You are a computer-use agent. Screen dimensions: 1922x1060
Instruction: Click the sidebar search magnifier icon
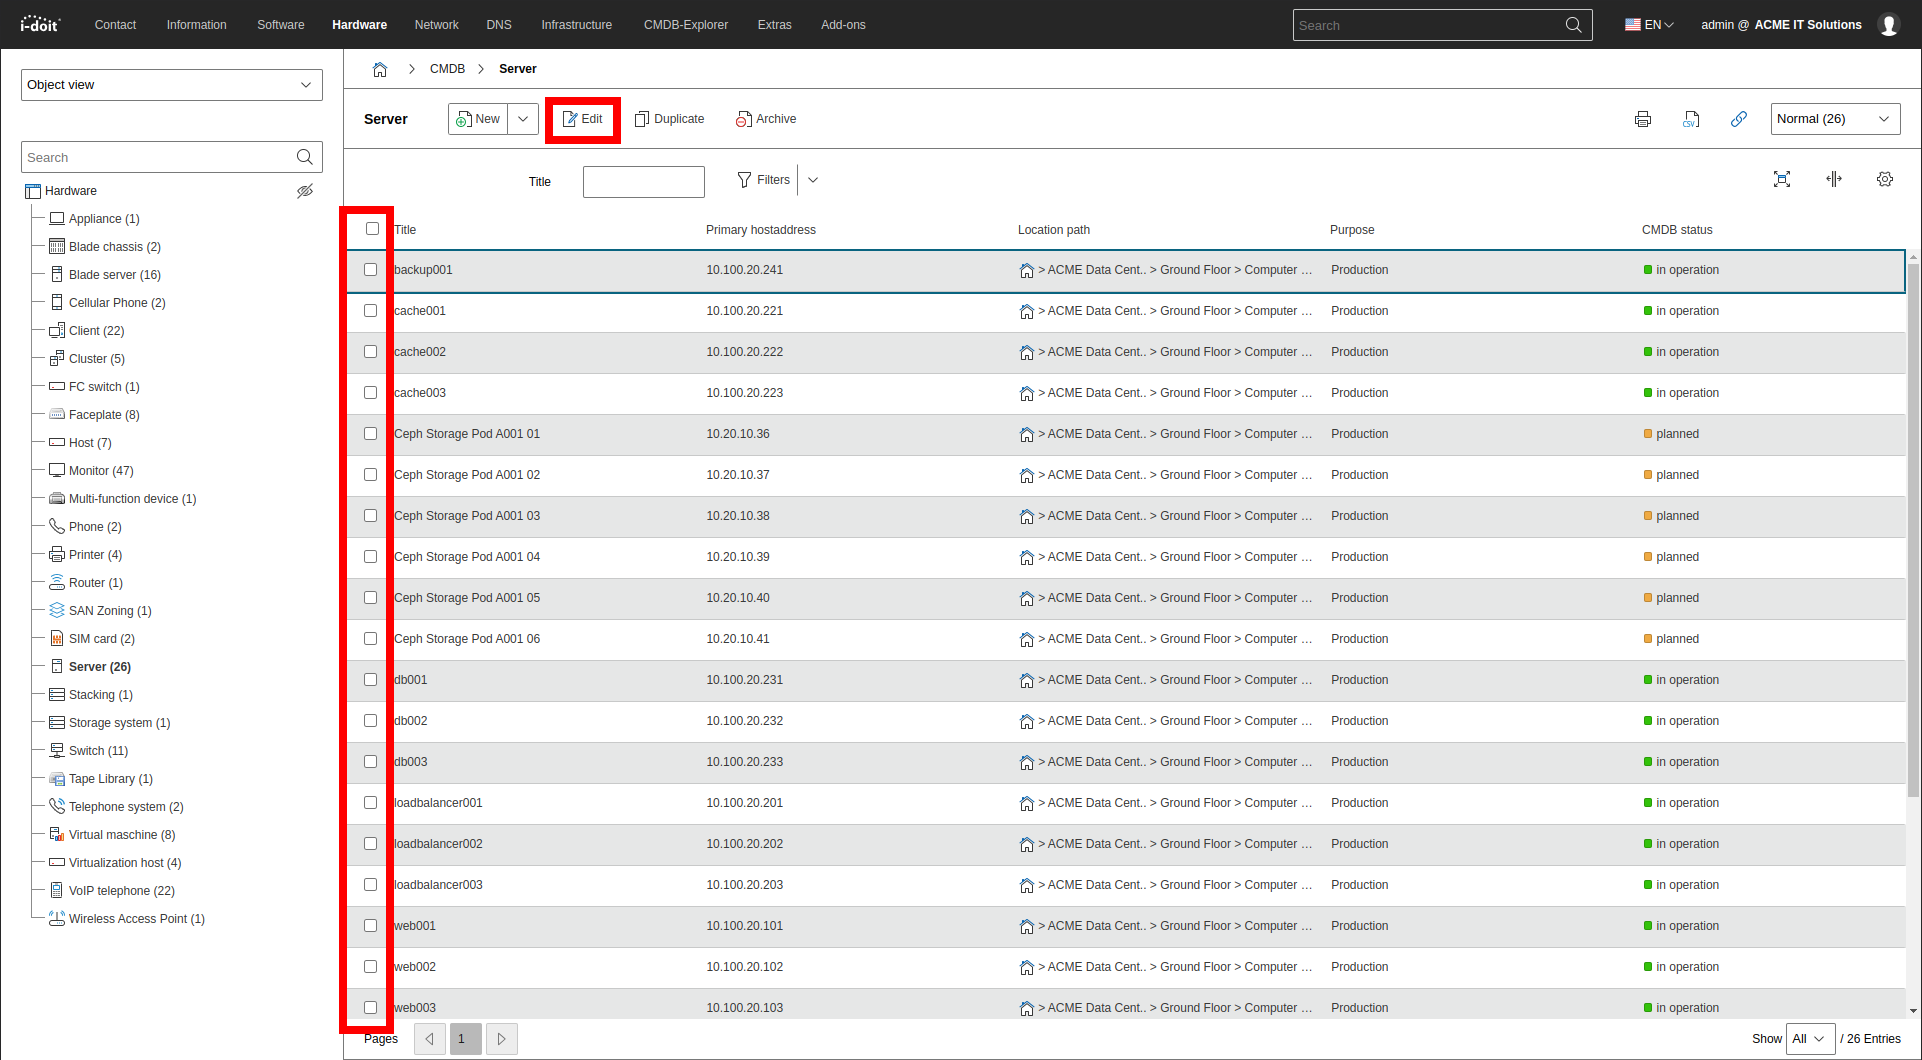tap(305, 157)
